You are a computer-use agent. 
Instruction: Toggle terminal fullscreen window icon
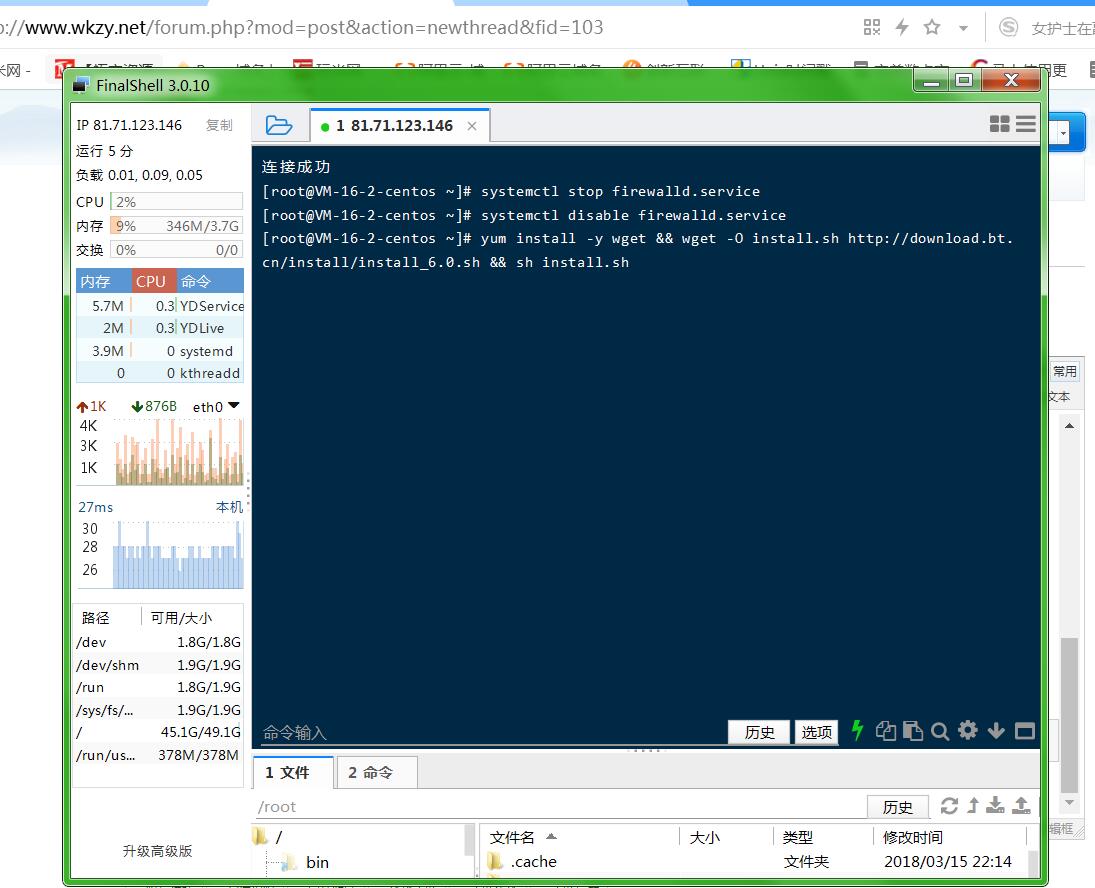coord(1024,731)
